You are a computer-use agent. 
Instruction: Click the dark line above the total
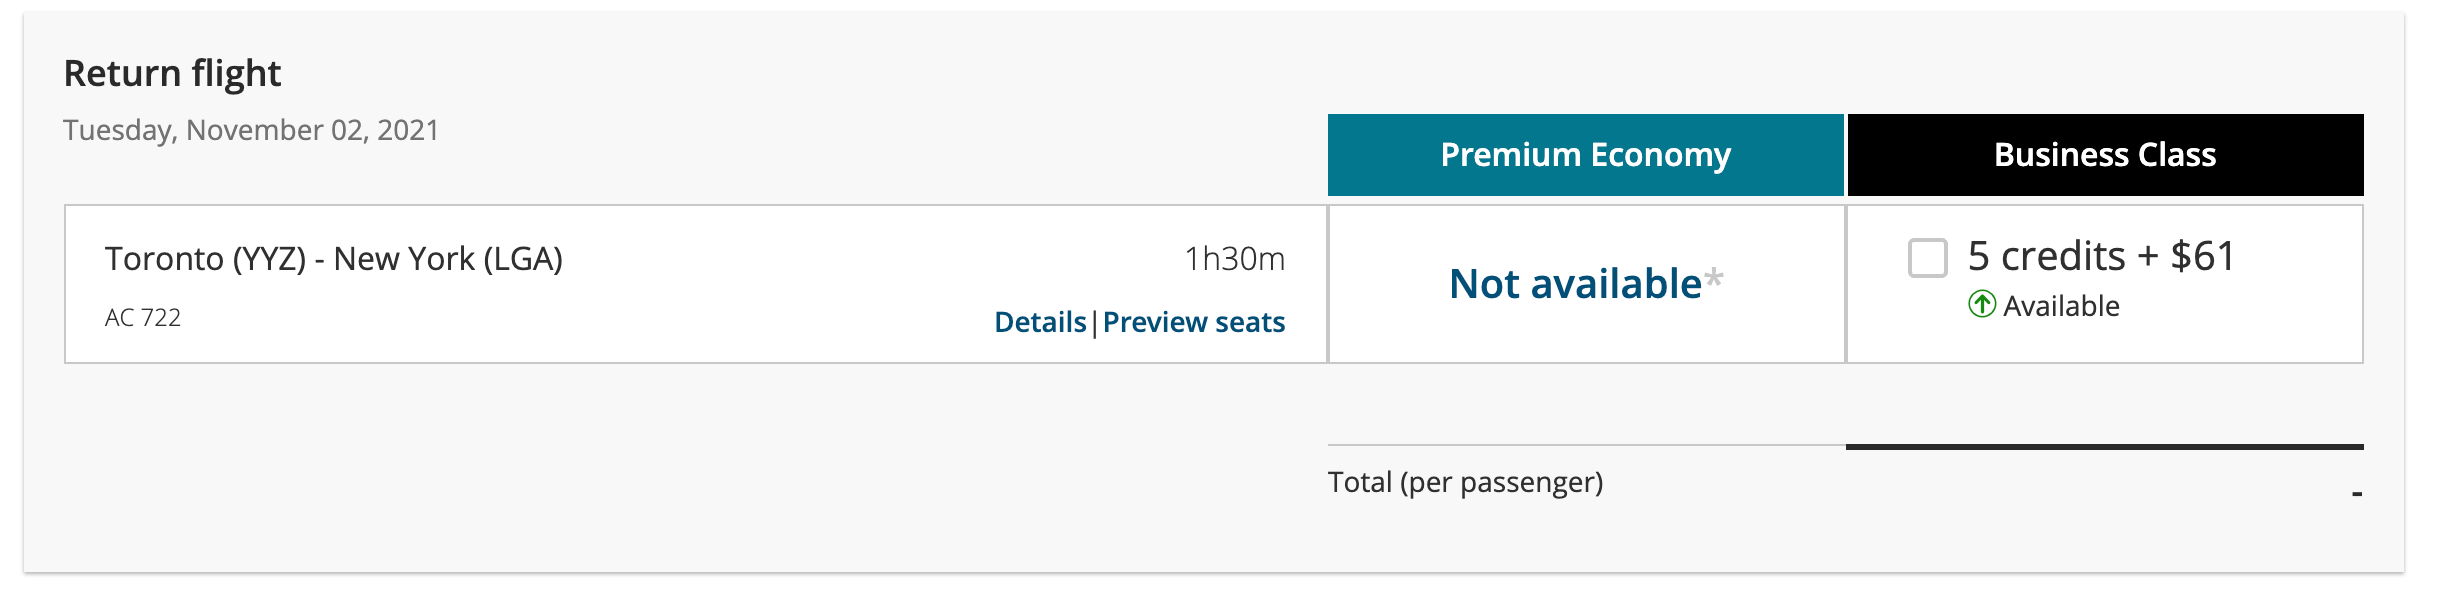click(2104, 446)
